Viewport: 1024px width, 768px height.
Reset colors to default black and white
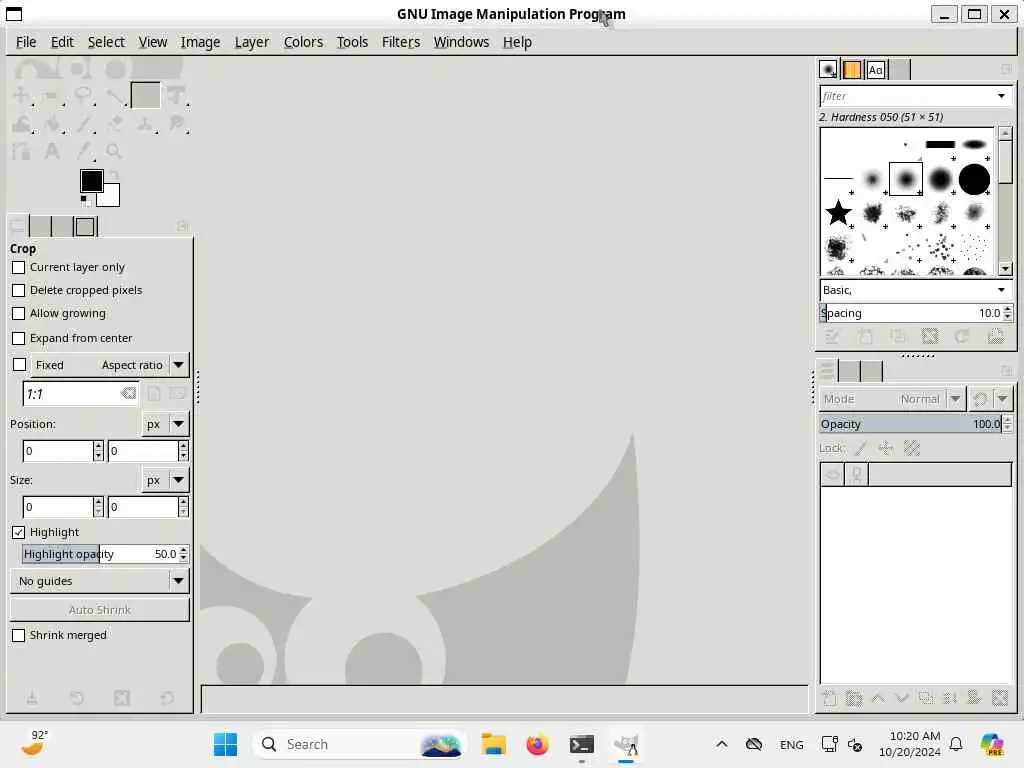[85, 200]
